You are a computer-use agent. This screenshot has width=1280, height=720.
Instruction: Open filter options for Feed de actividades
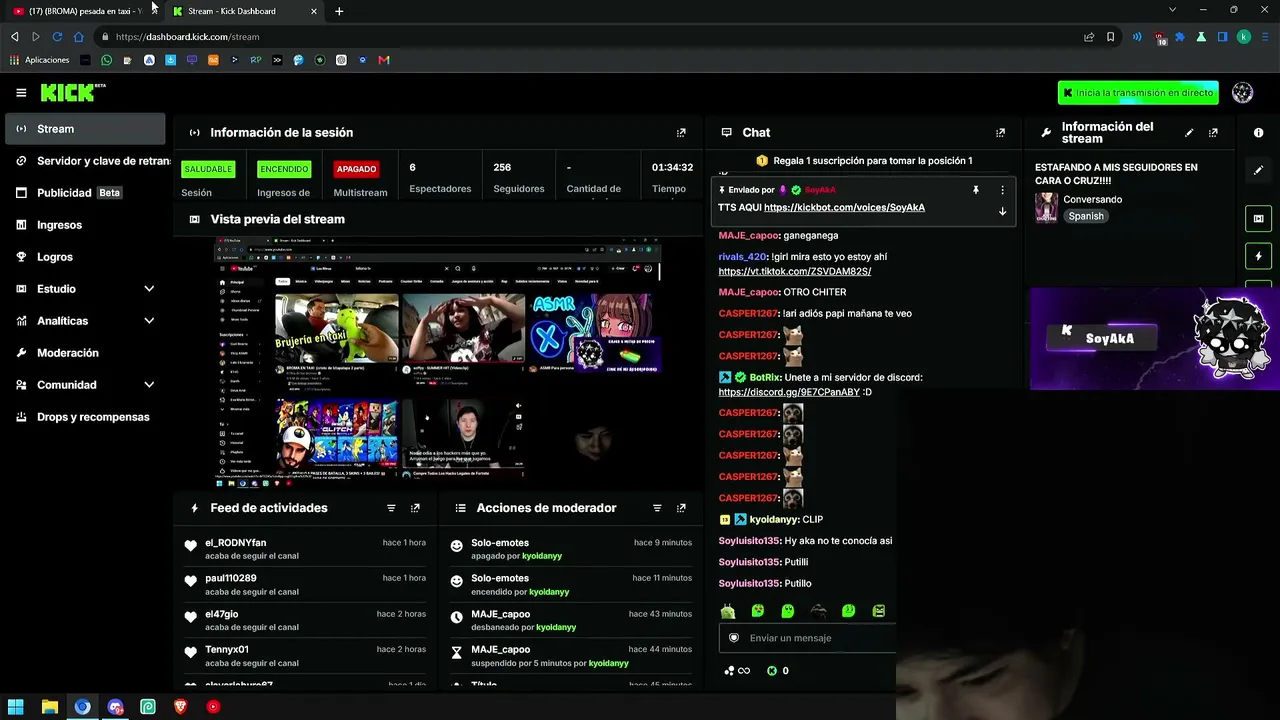[391, 508]
